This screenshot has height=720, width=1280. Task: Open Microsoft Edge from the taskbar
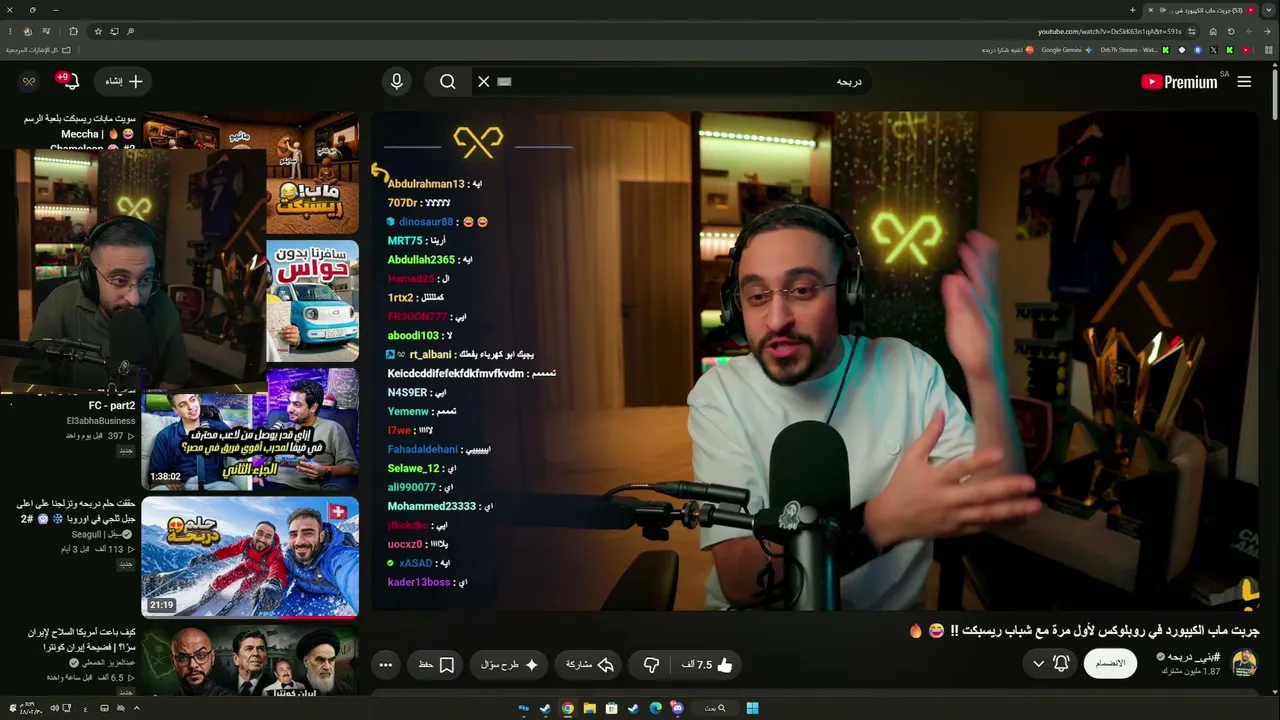click(655, 709)
